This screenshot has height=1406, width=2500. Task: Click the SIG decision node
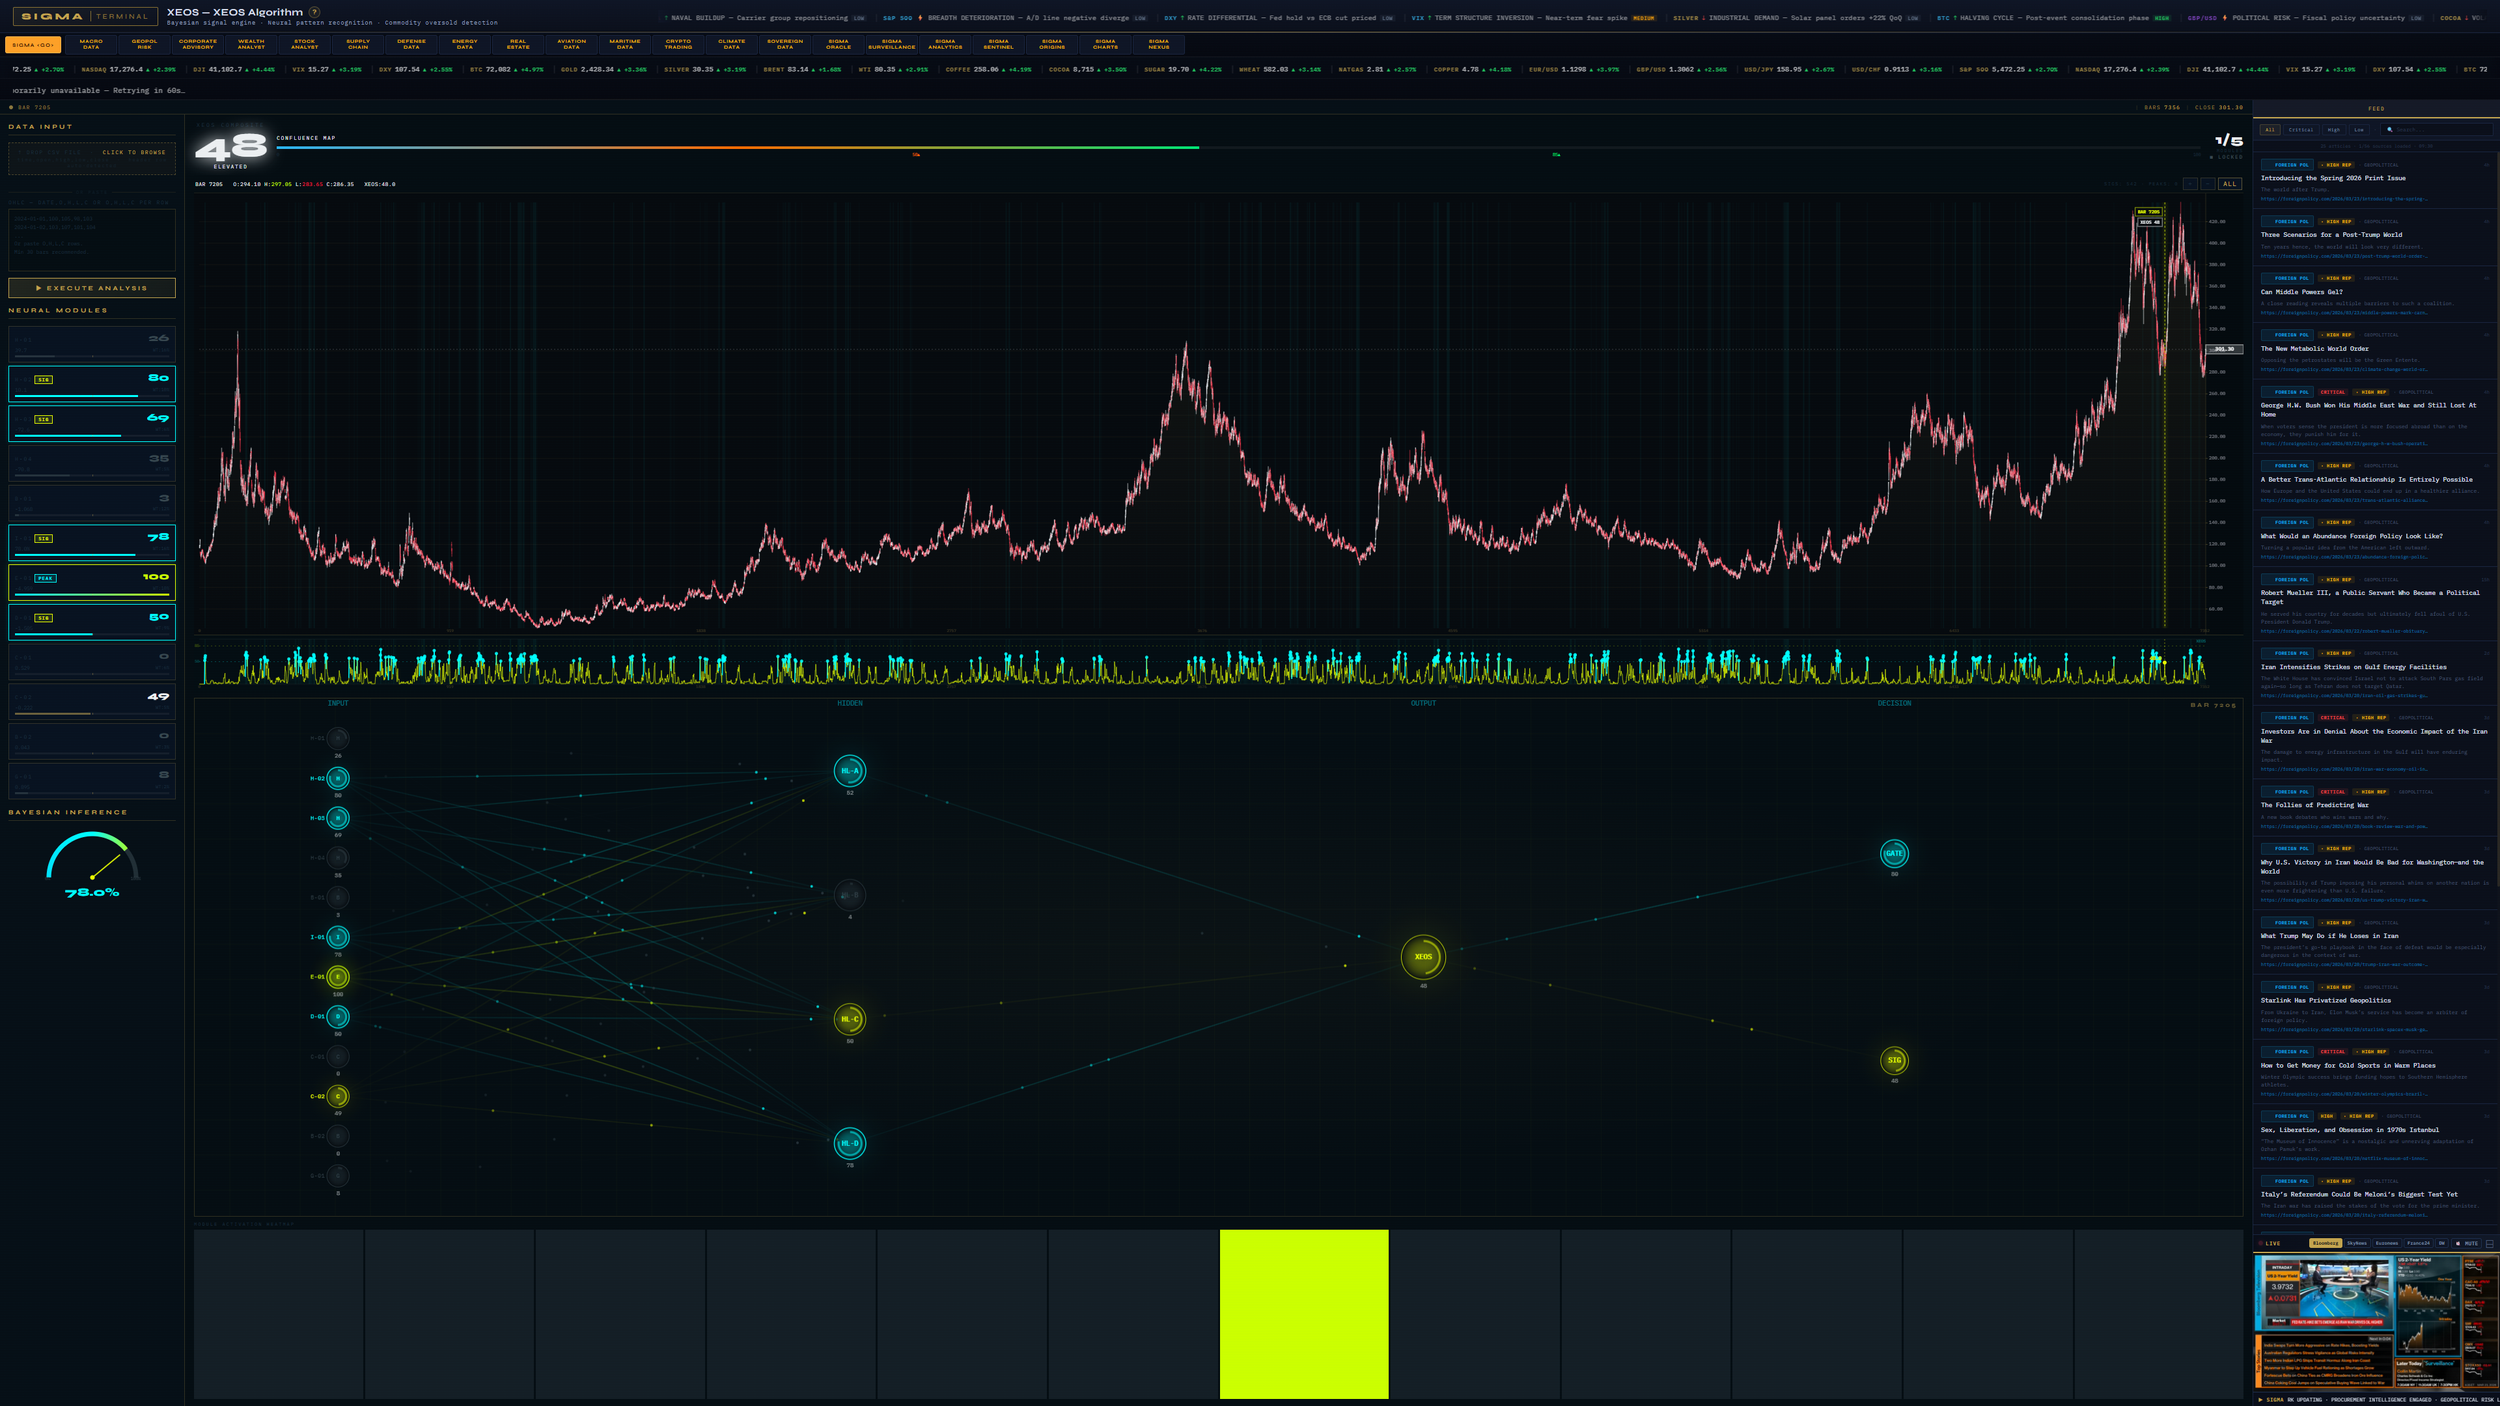1893,1060
